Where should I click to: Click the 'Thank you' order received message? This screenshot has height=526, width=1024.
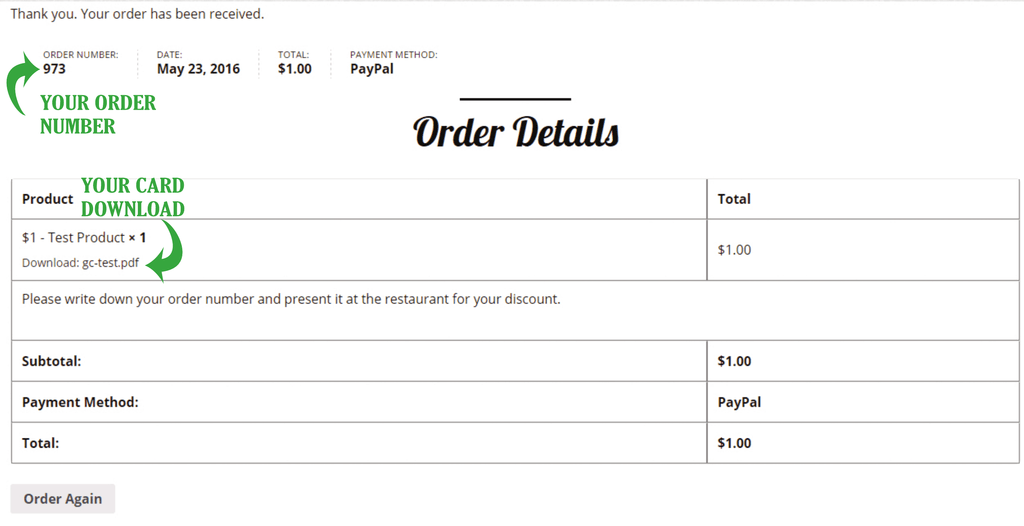pos(137,14)
